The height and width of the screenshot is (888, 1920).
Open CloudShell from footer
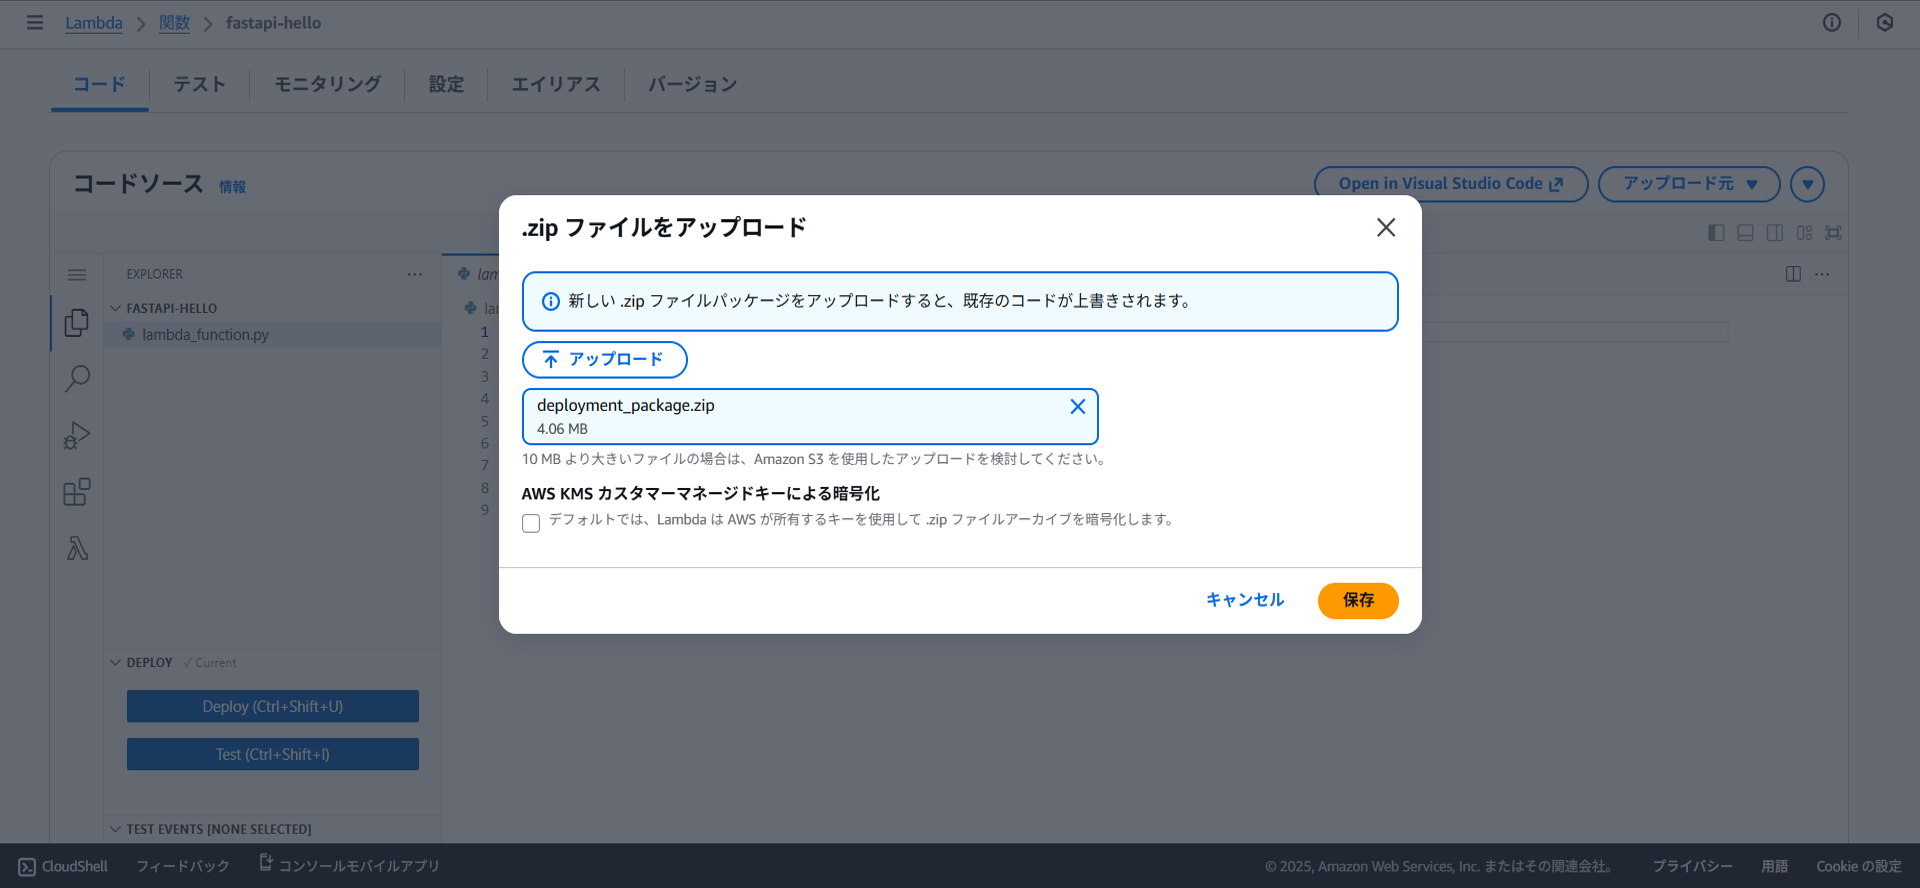(63, 866)
